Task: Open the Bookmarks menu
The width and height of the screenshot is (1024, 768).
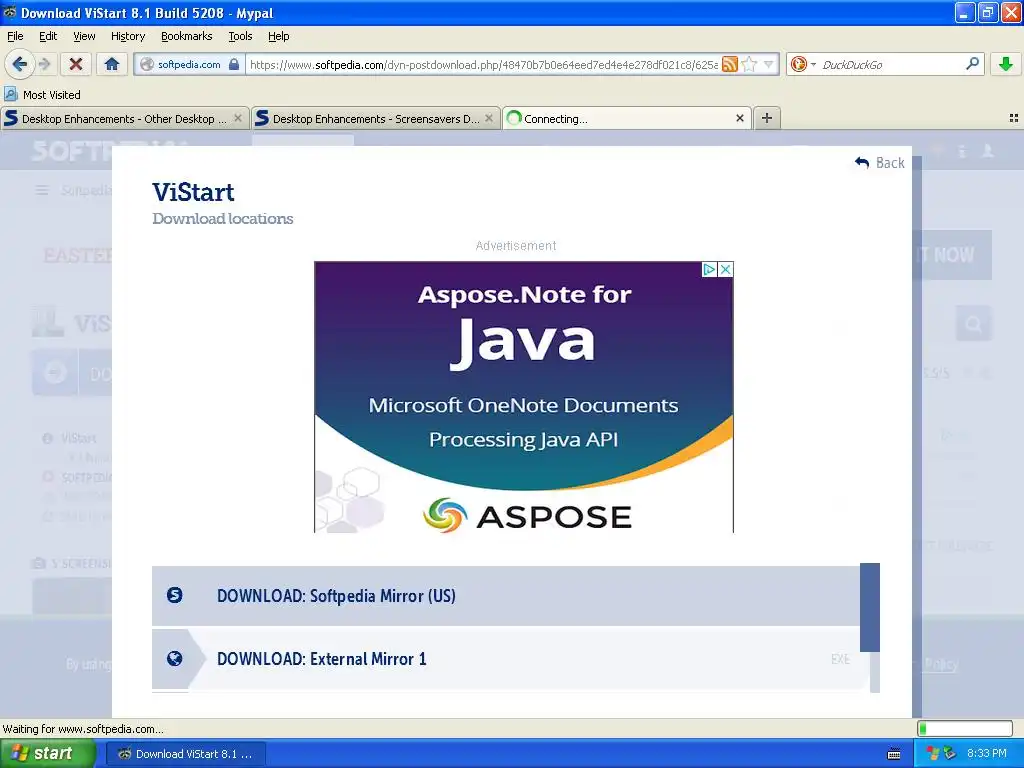Action: [186, 36]
